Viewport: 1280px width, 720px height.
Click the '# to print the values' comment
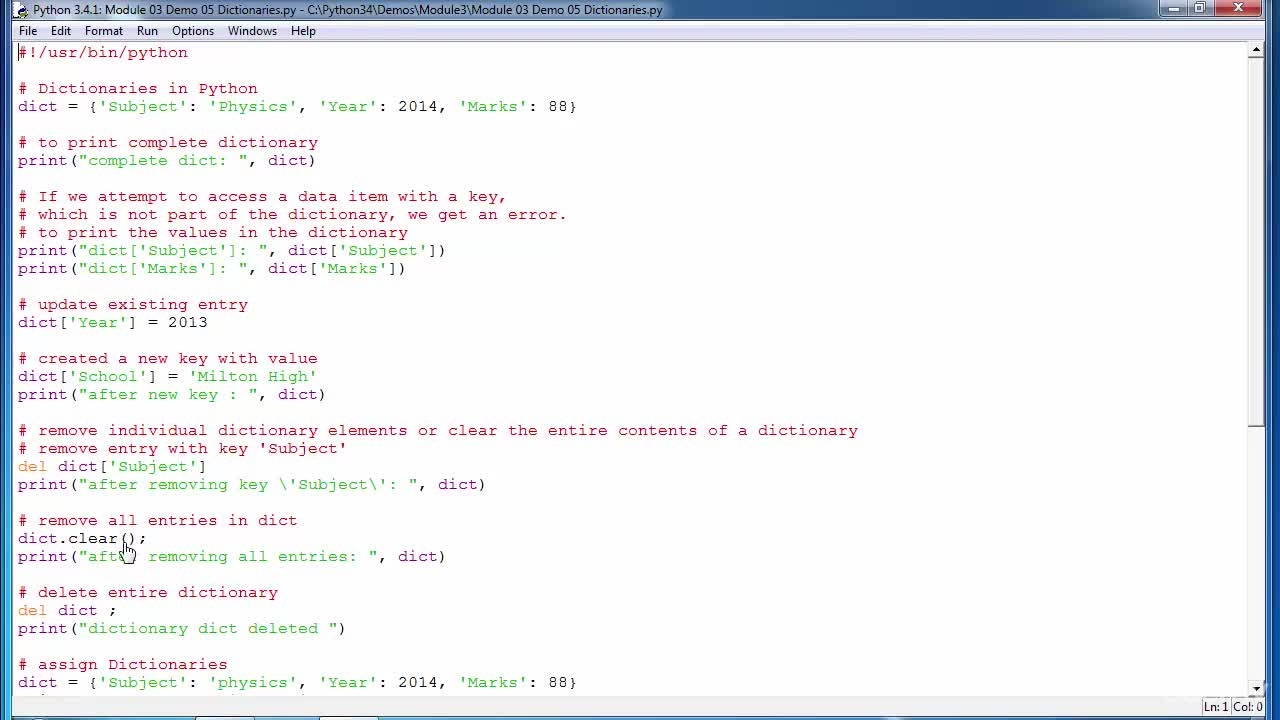pos(213,233)
